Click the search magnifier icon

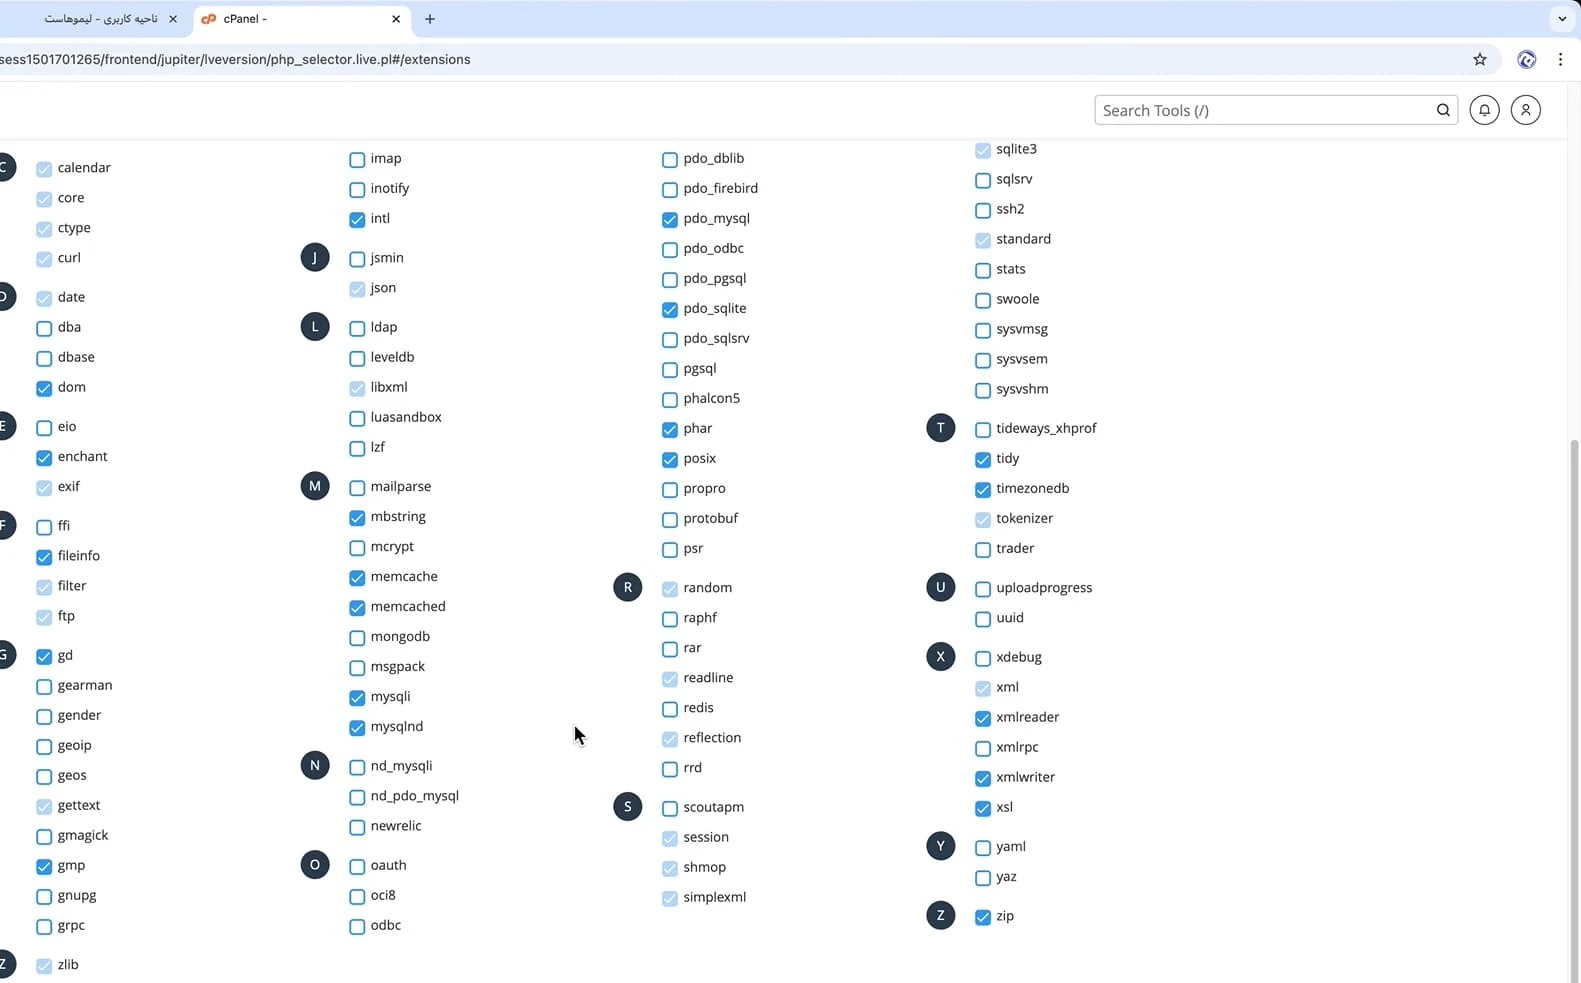click(1443, 110)
